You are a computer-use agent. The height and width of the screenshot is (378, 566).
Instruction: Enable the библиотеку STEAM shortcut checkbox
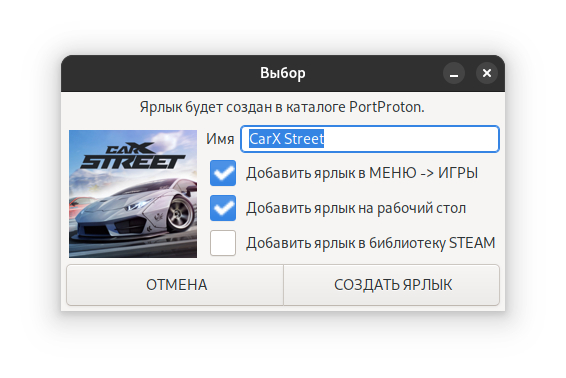click(x=223, y=243)
